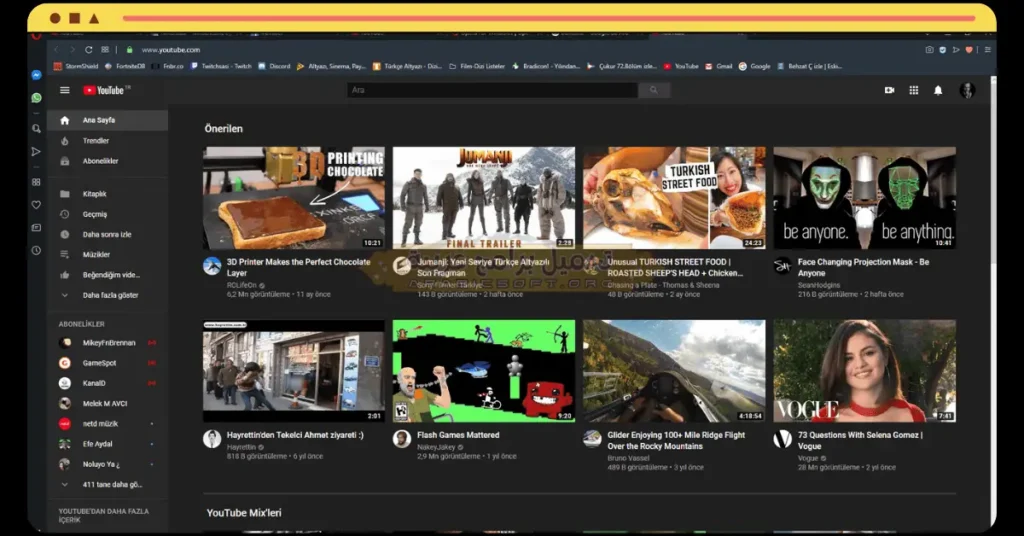Open the 3D Printing Chocolate video thumbnail
1024x536 pixels.
pos(293,198)
